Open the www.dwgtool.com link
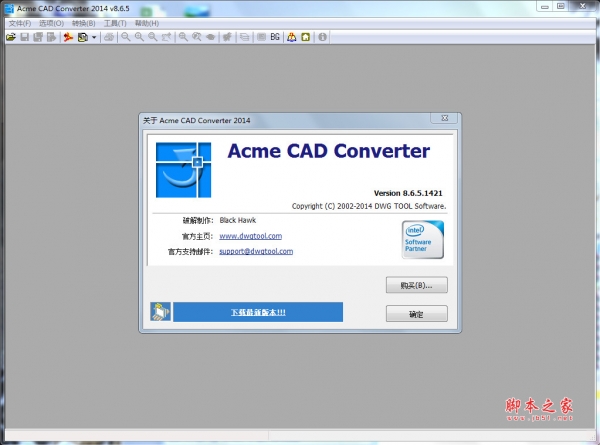 pos(251,236)
